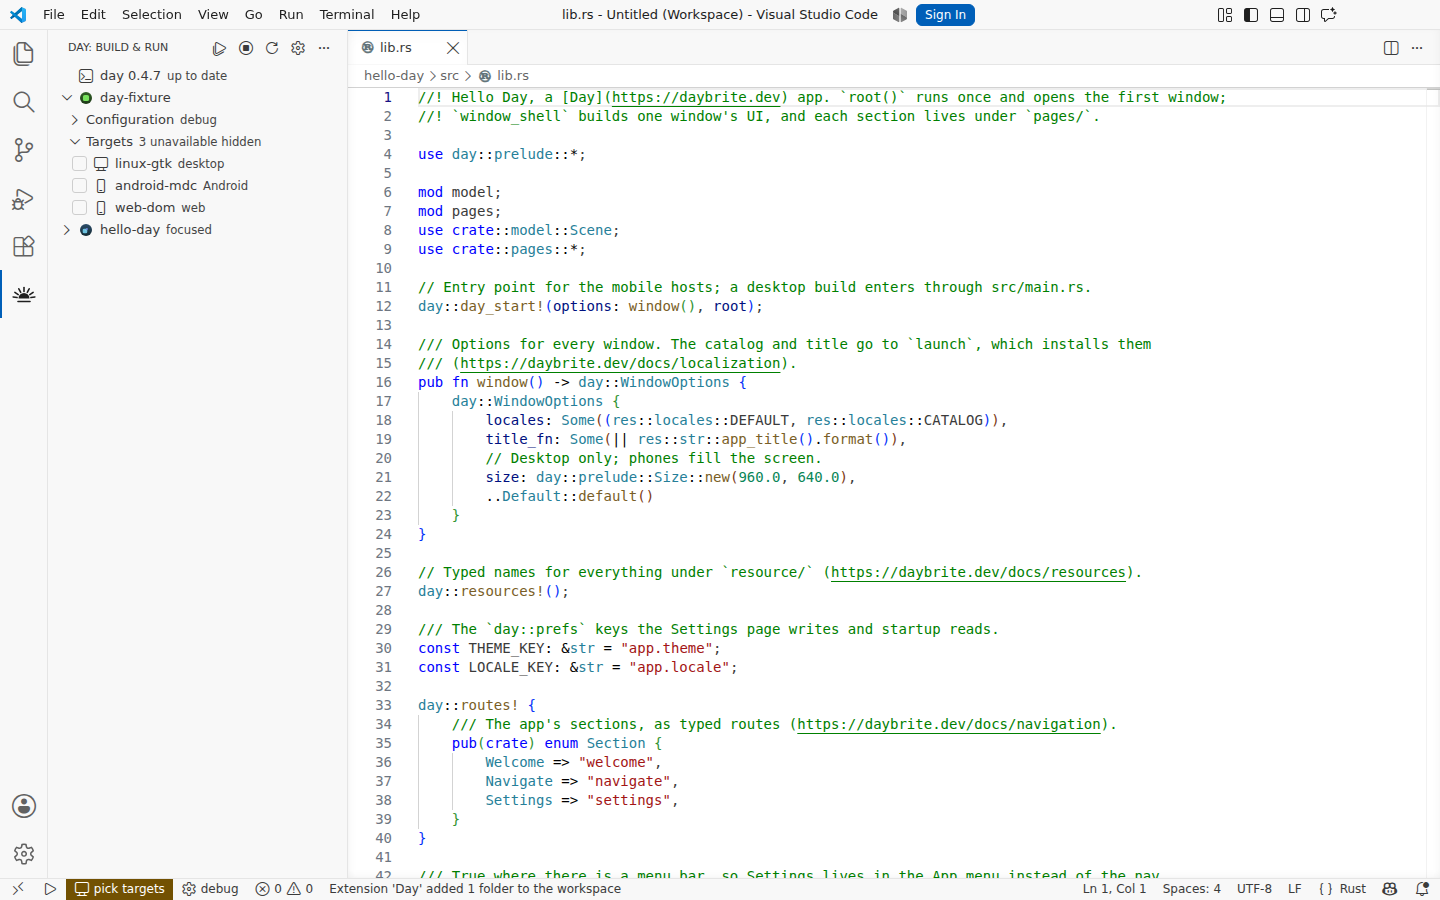Open the Selection menu
1440x900 pixels.
point(152,15)
